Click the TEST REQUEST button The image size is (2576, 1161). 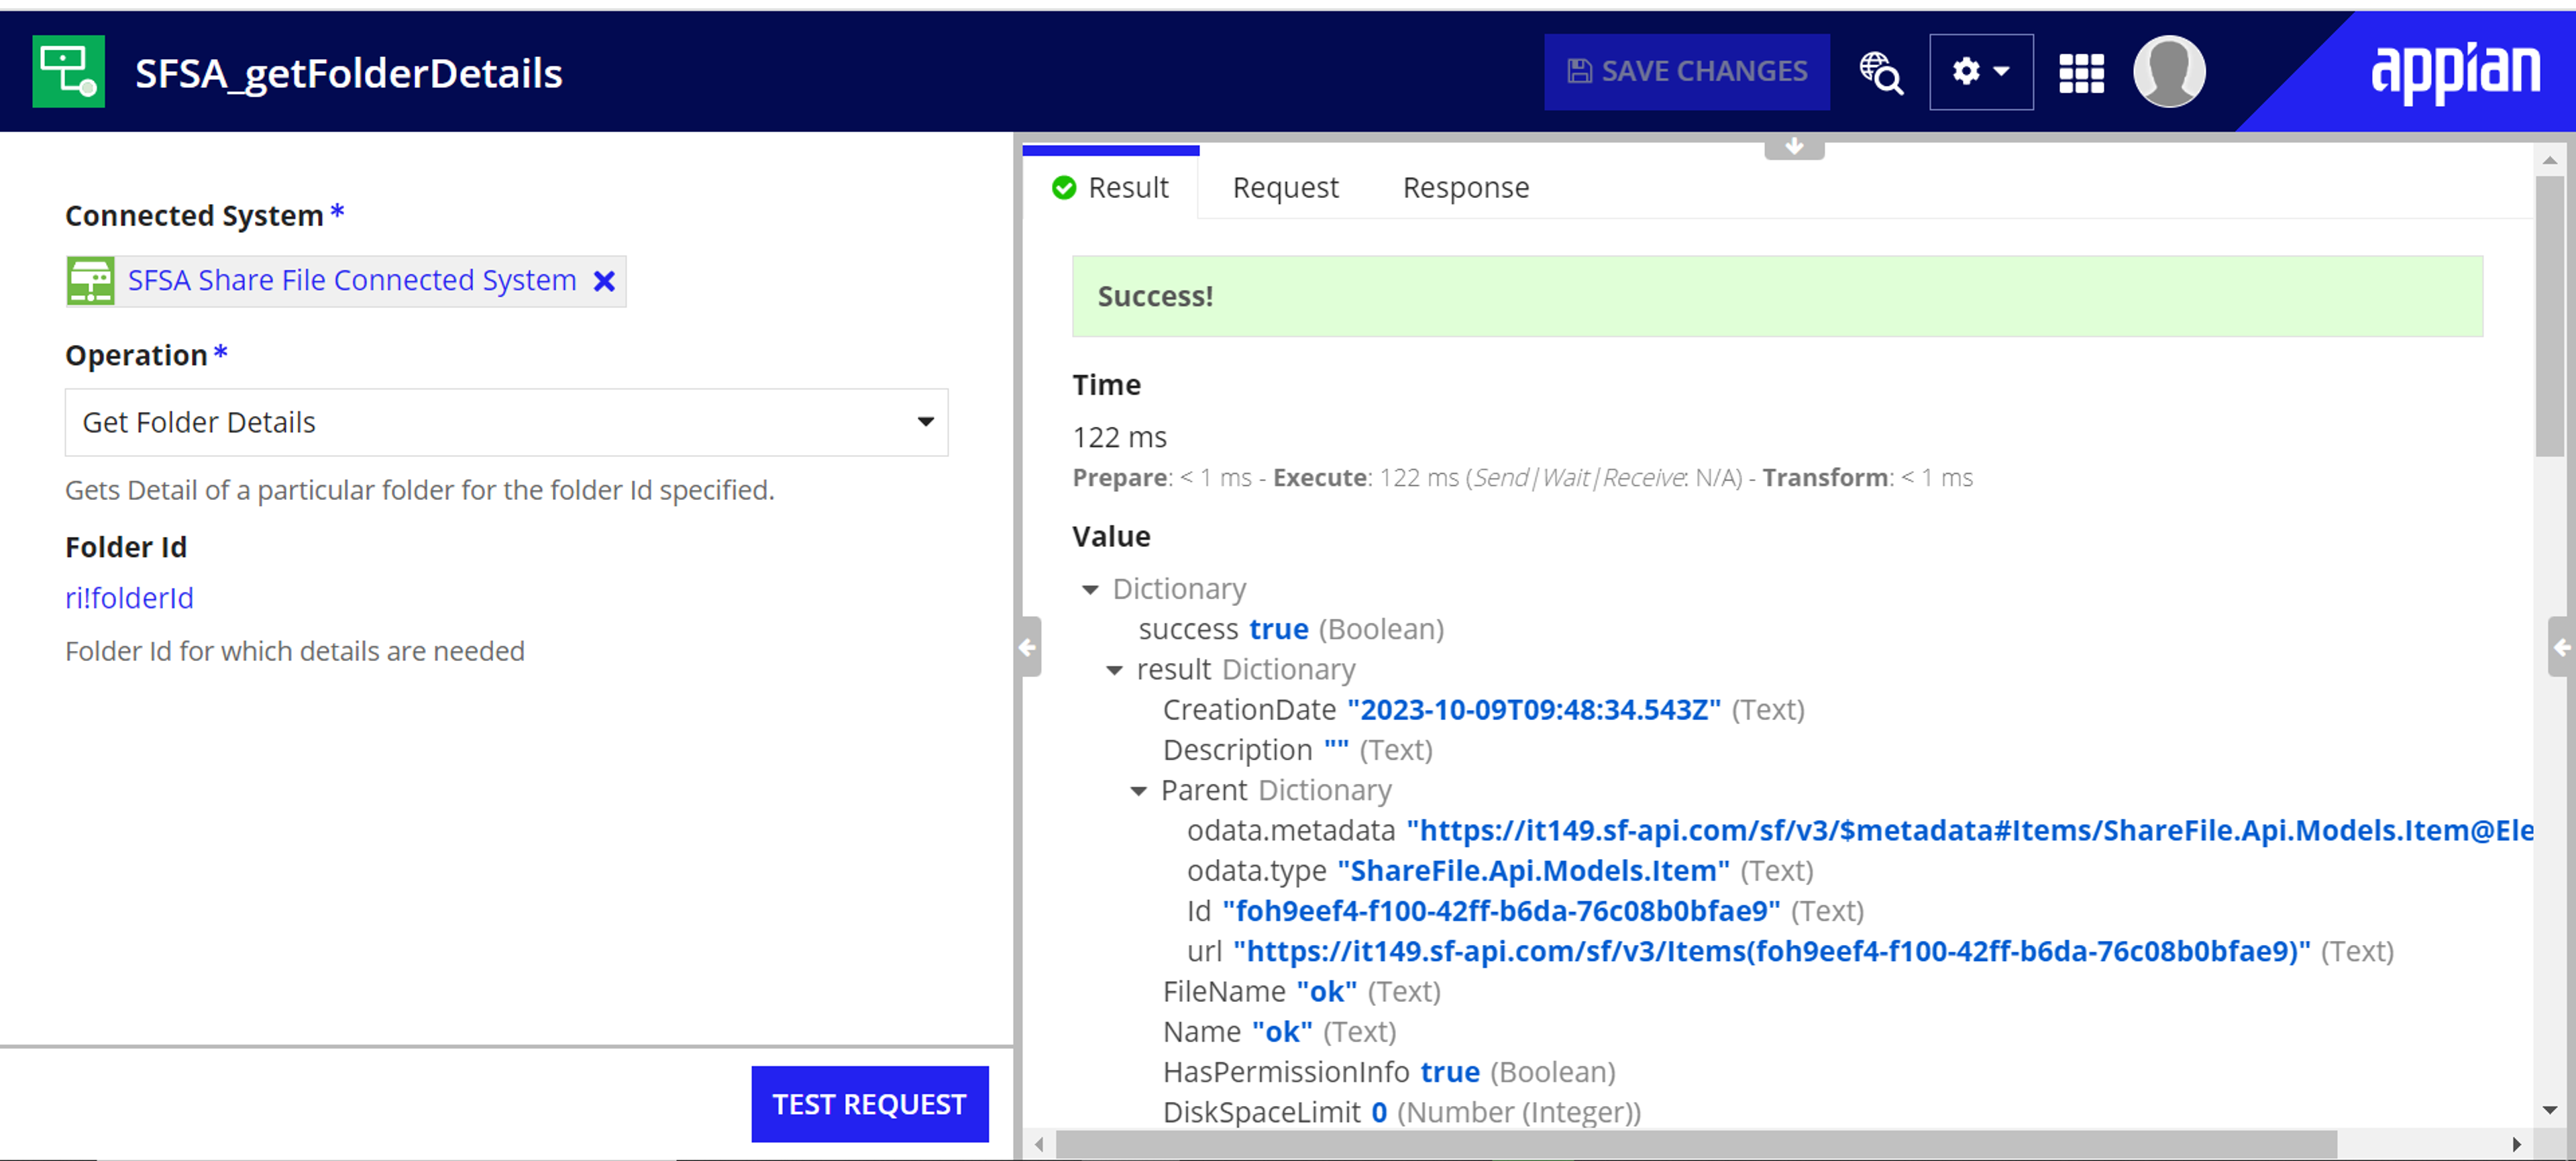(869, 1104)
